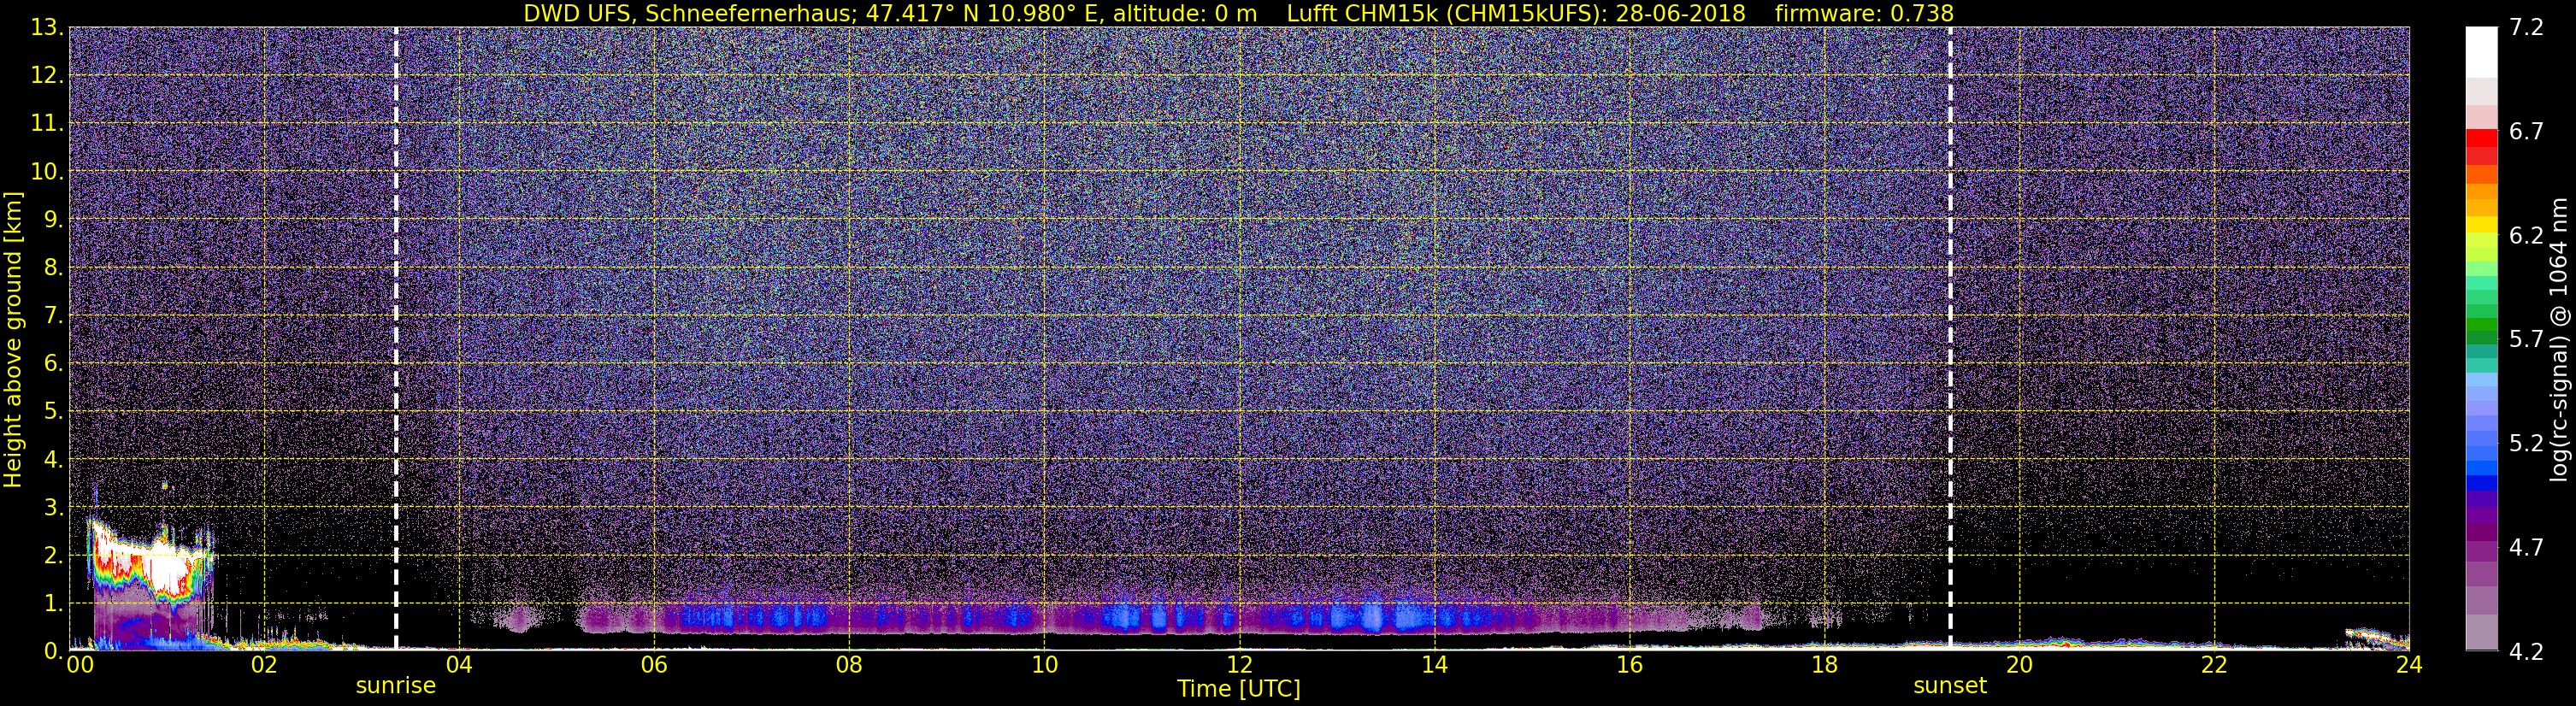Image resolution: width=2576 pixels, height=706 pixels.
Task: Click the colorbar tick value '4.2'
Action: (2526, 652)
